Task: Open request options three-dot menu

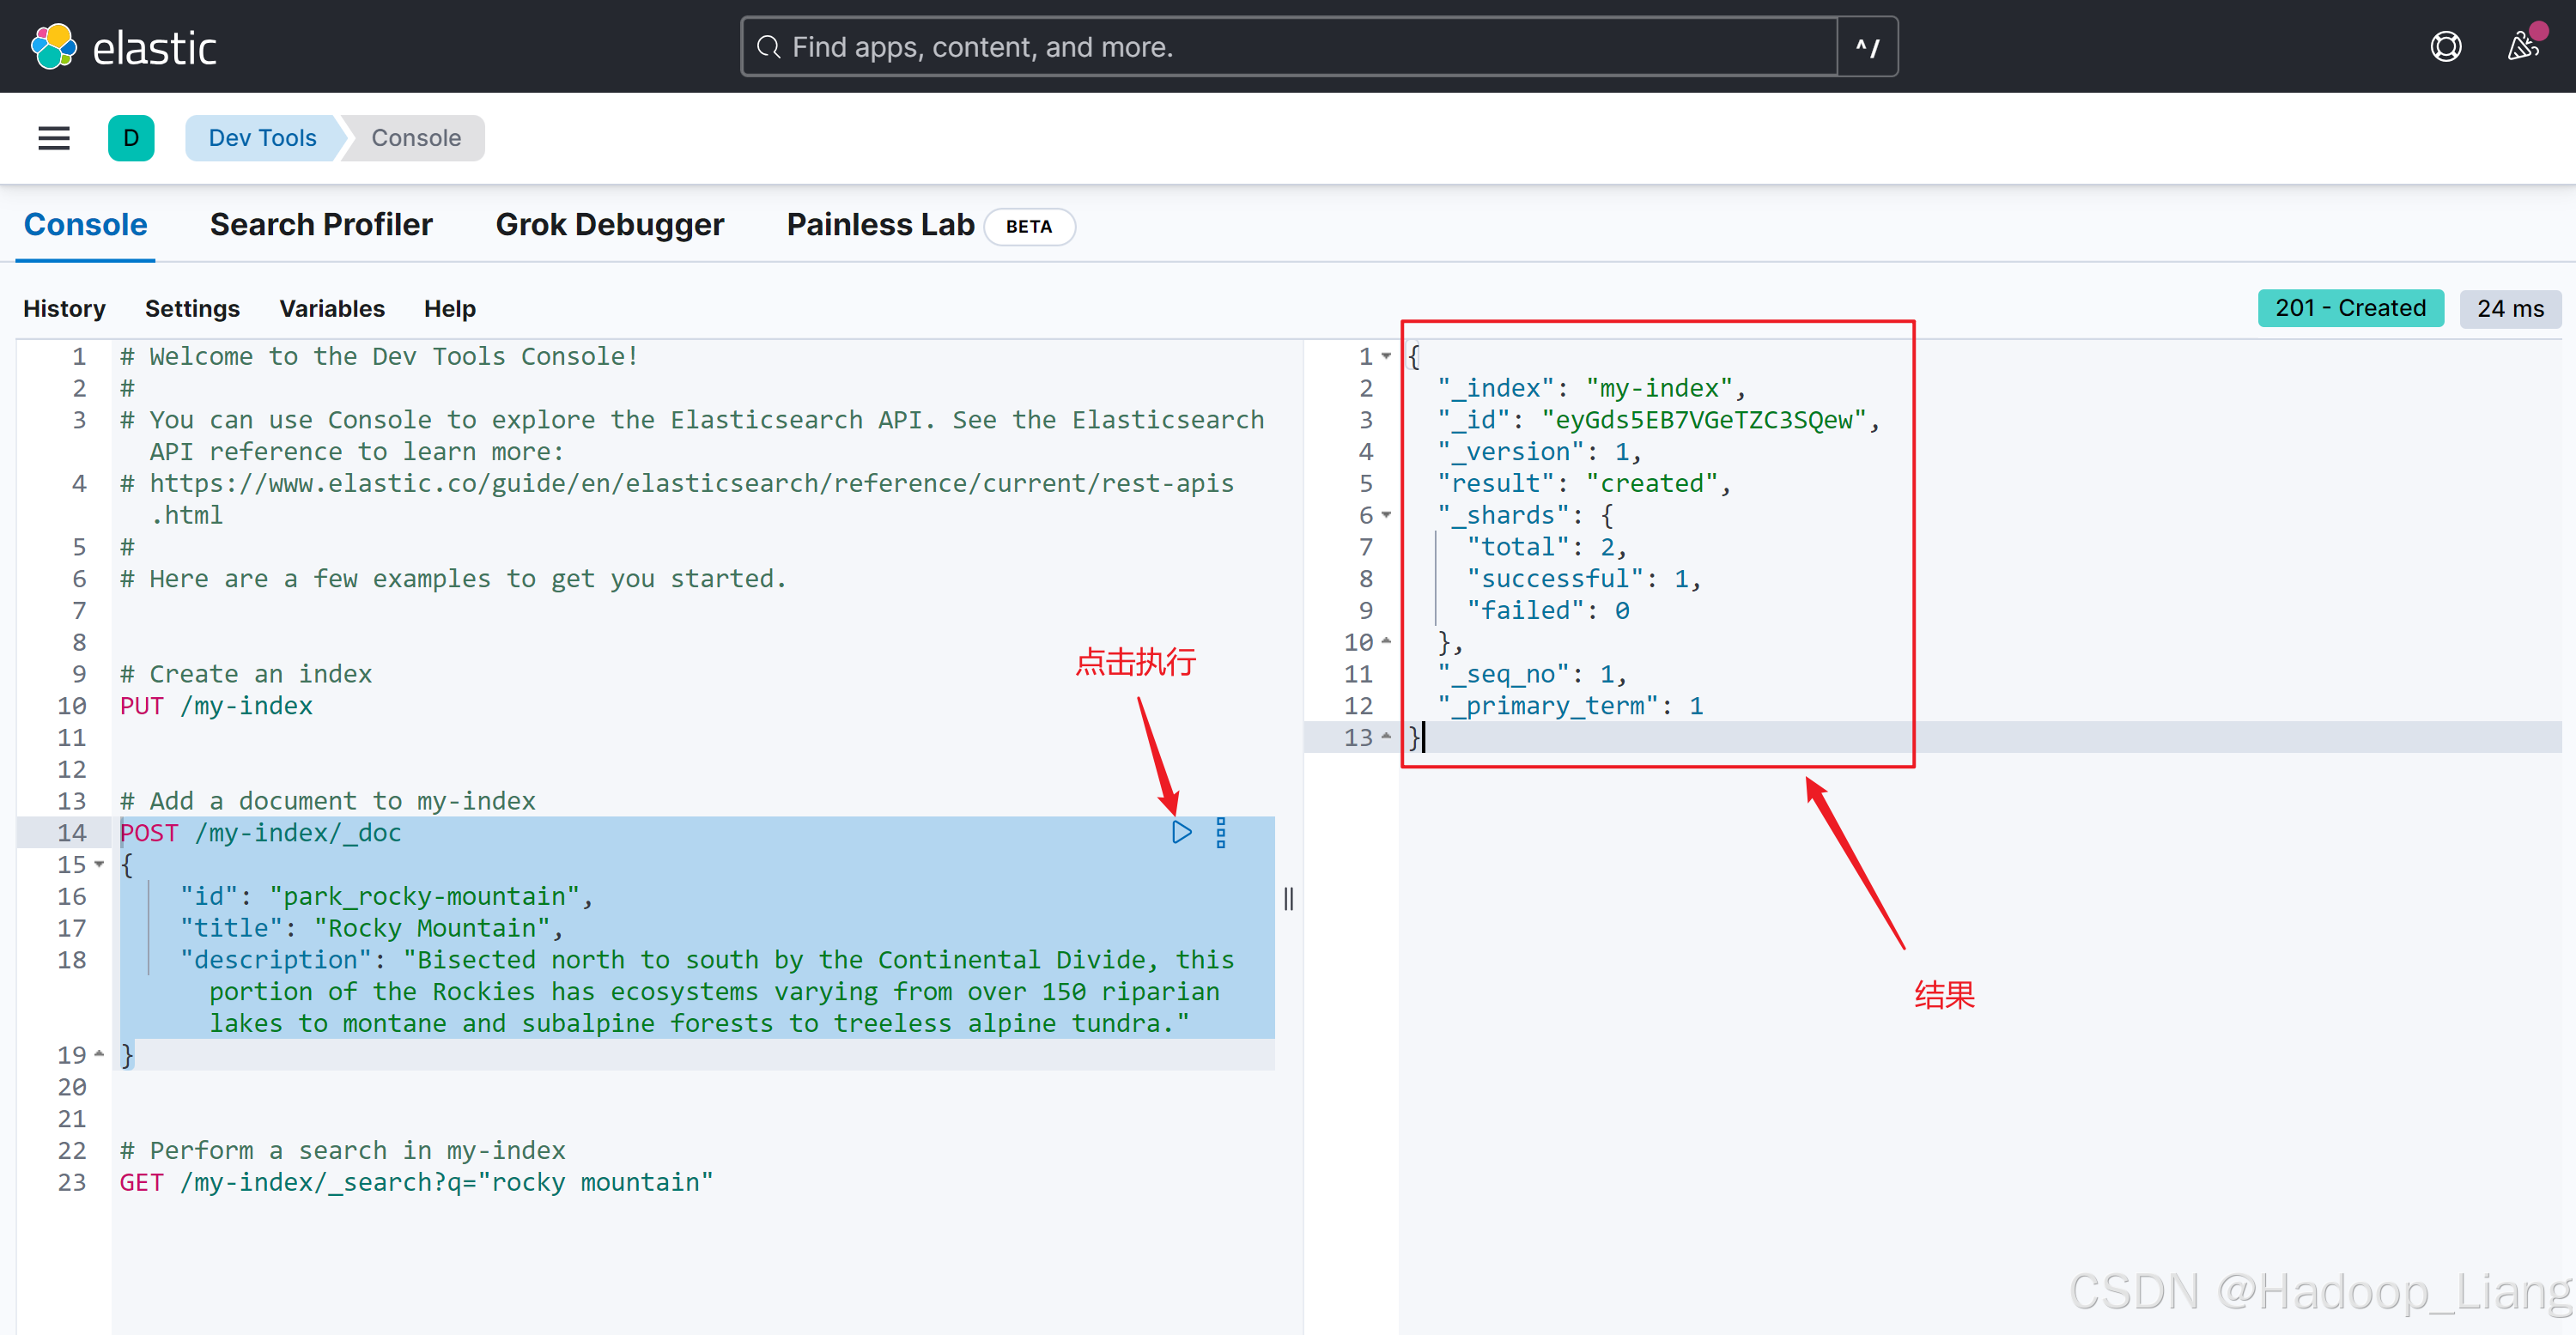Action: pos(1220,832)
